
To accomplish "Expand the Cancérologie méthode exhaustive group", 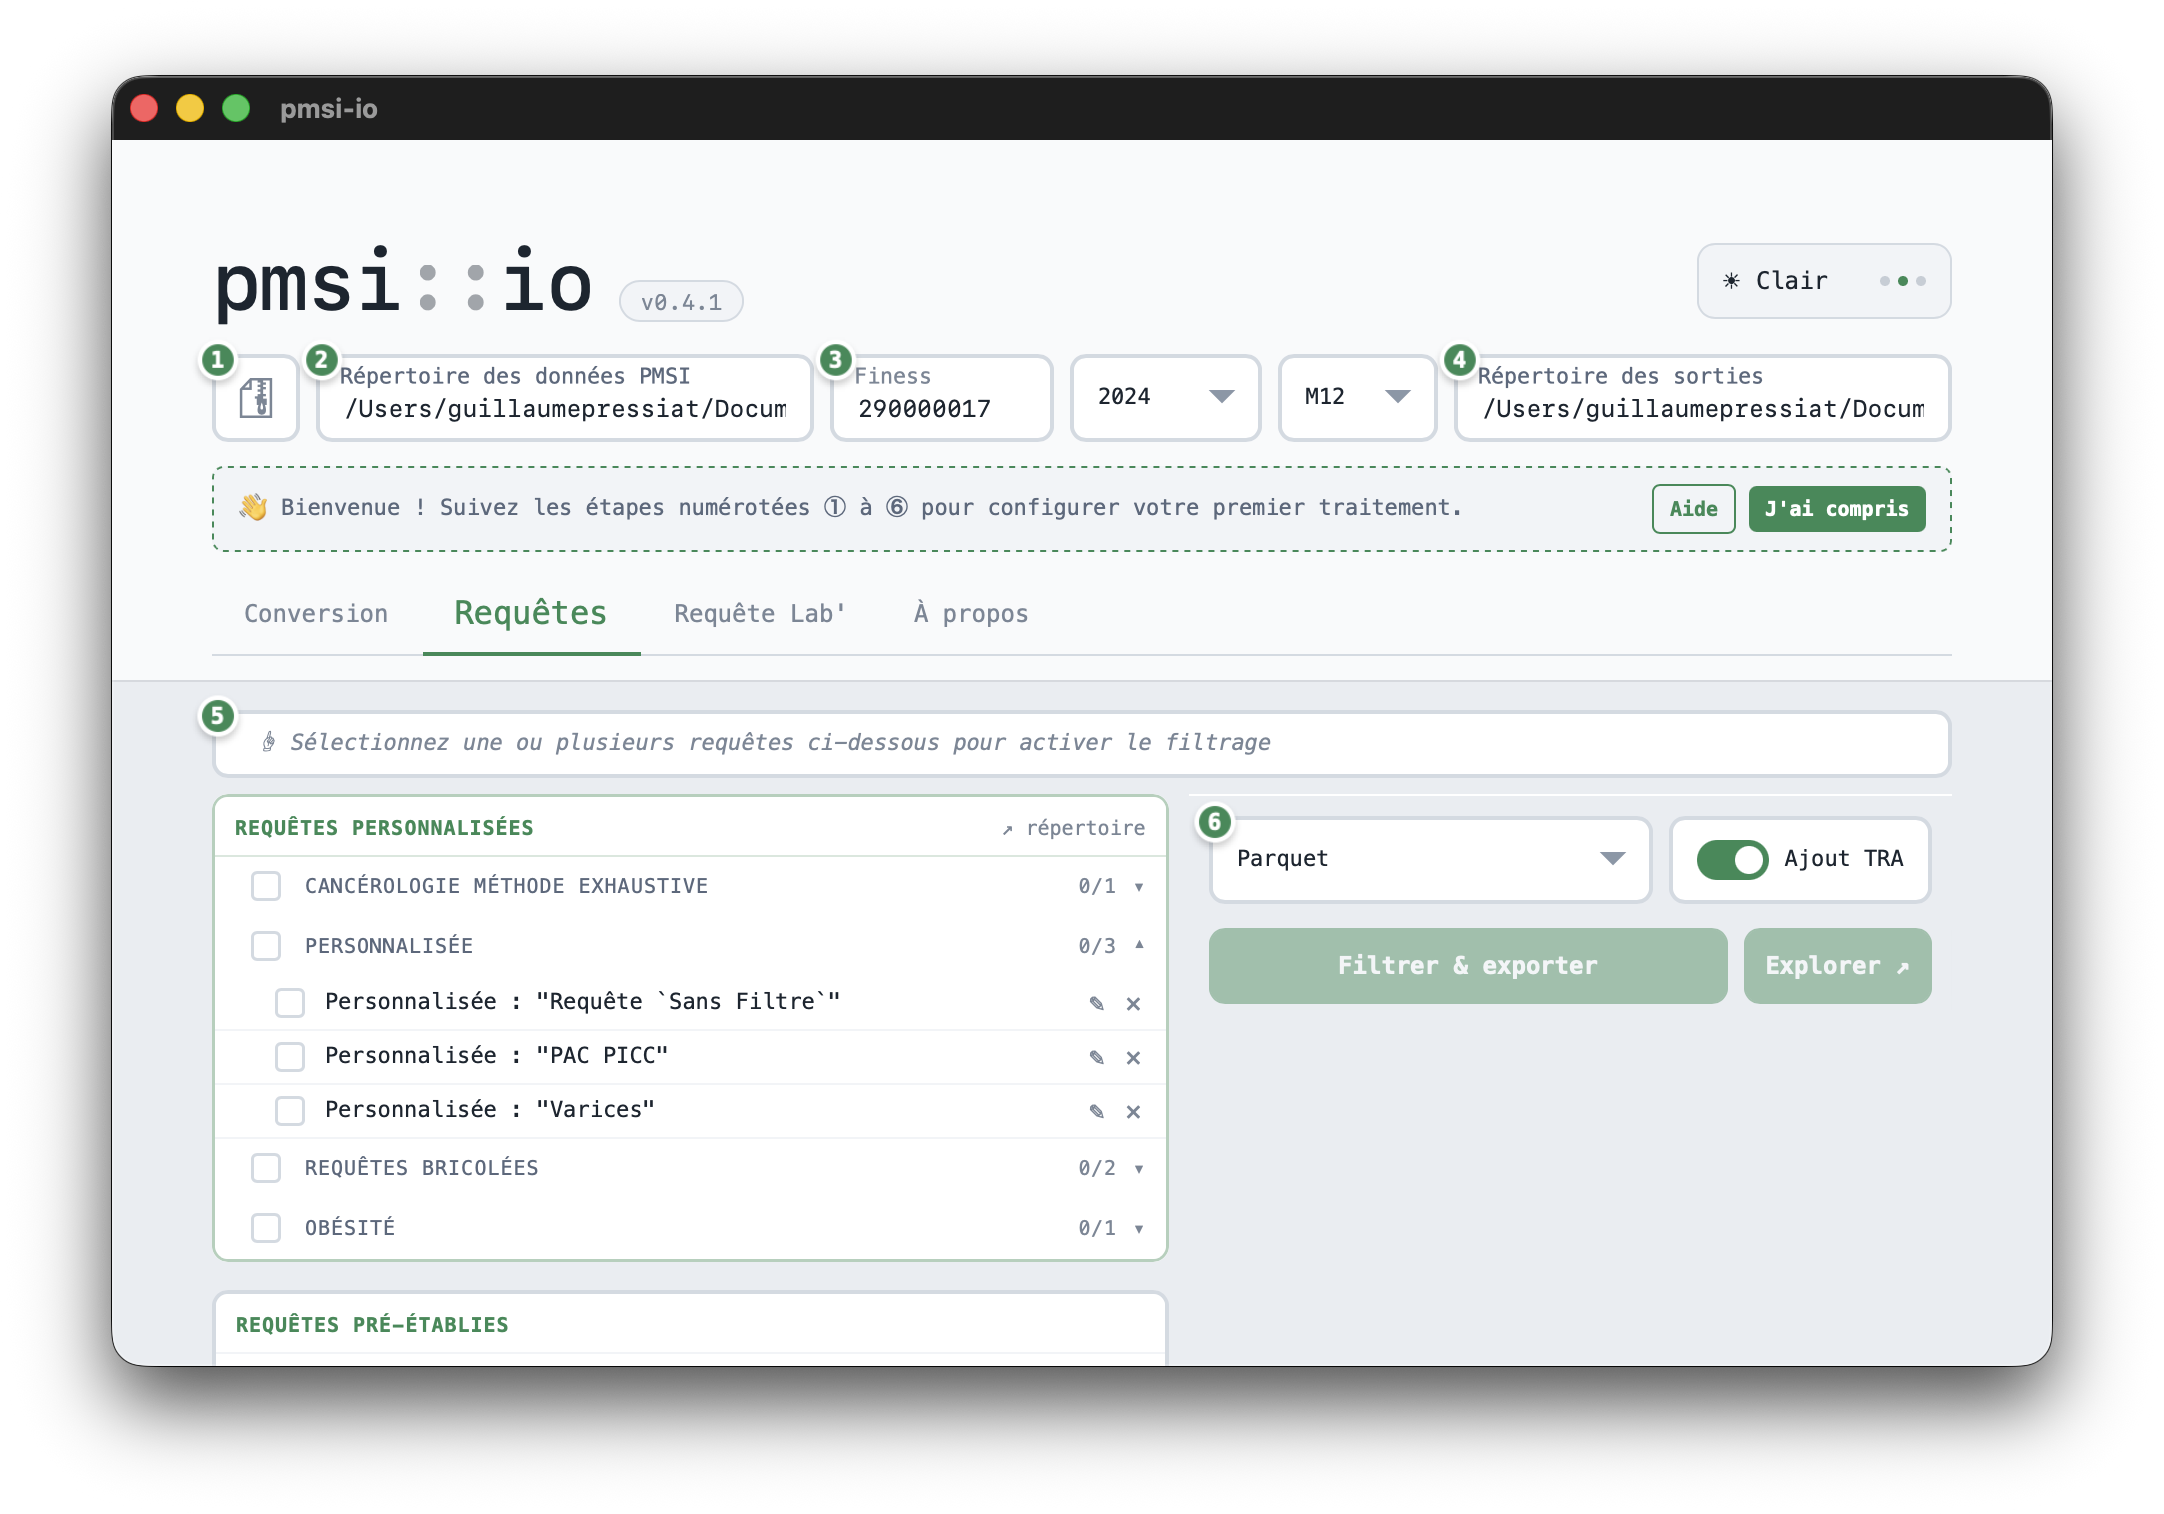I will tap(1139, 887).
